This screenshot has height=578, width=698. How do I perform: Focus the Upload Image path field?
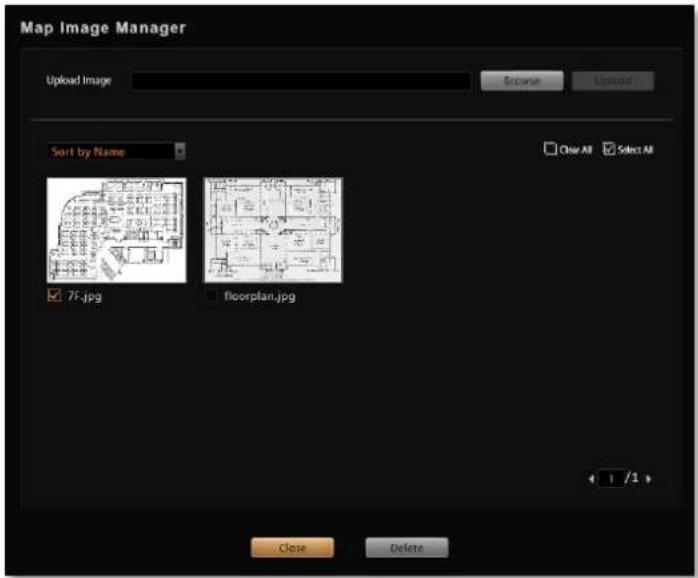[x=301, y=81]
